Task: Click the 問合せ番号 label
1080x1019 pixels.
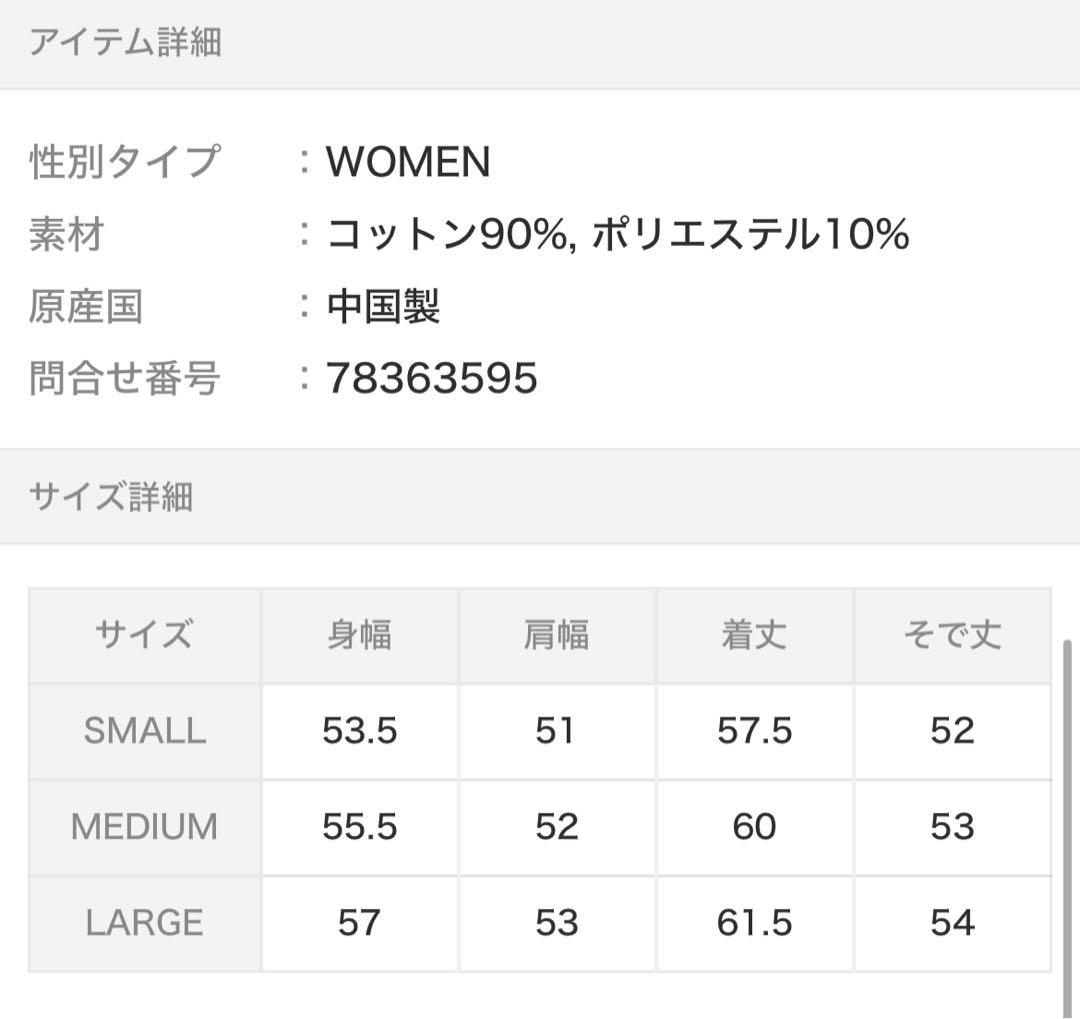Action: click(x=124, y=379)
